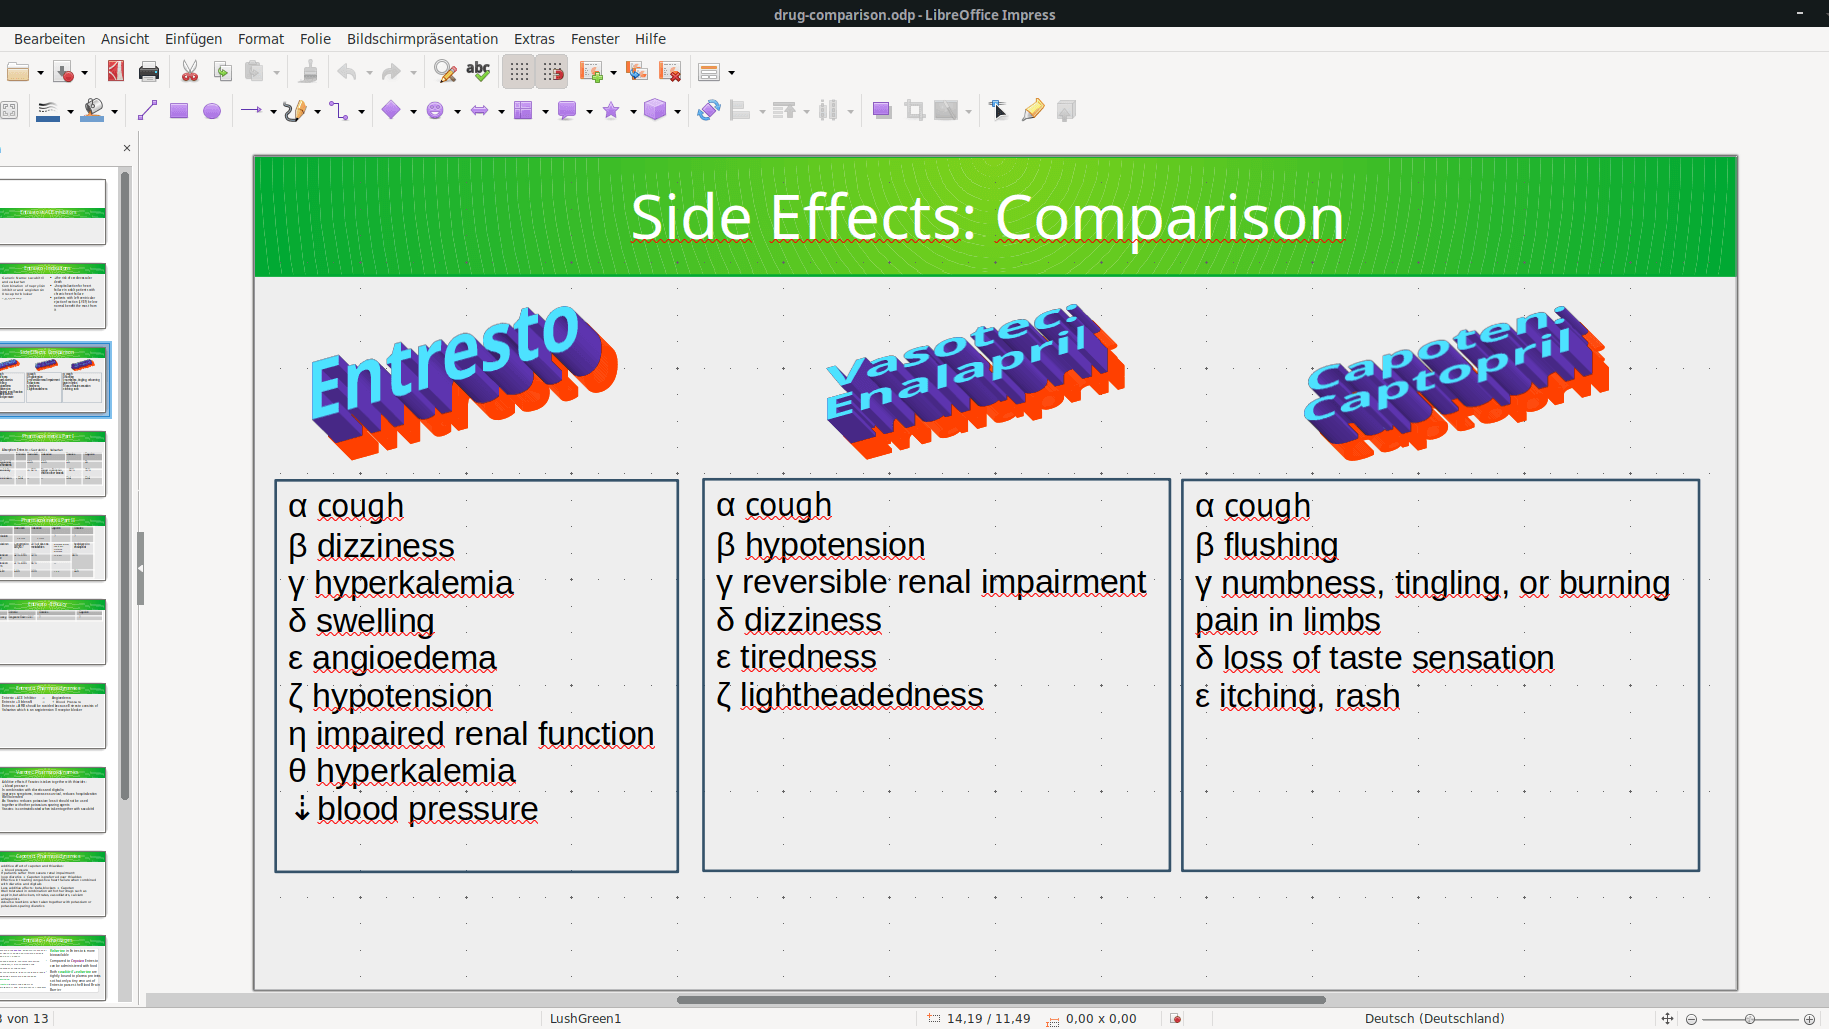Expand the Slide Layout dropdown arrow

(731, 73)
